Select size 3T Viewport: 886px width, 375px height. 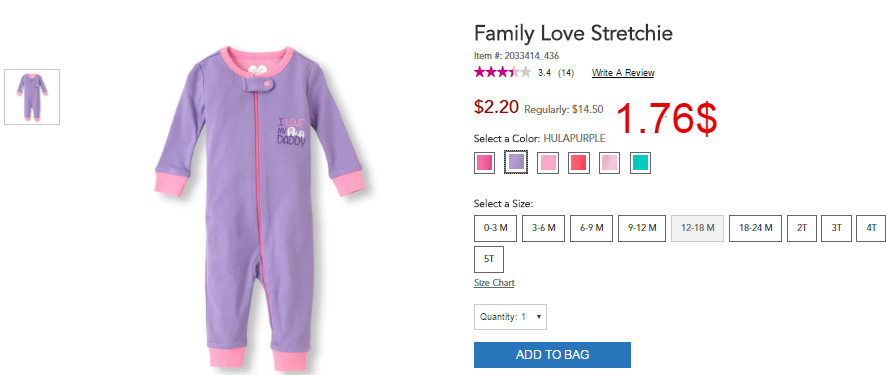tap(836, 228)
